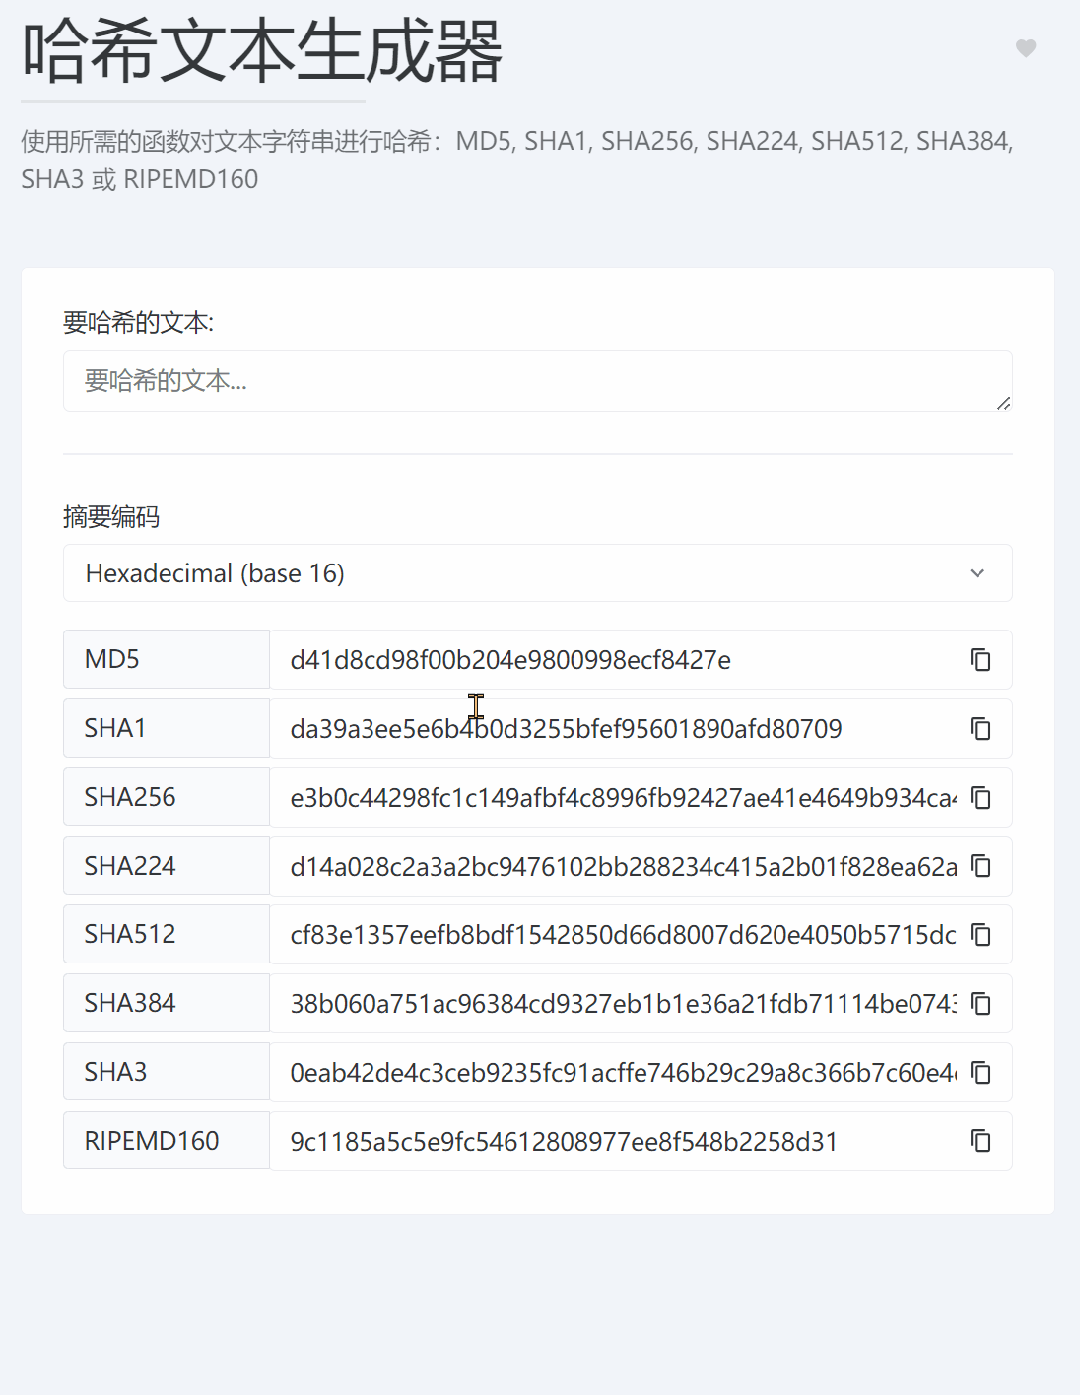
Task: Copy the SHA1 hash value
Action: click(x=981, y=729)
